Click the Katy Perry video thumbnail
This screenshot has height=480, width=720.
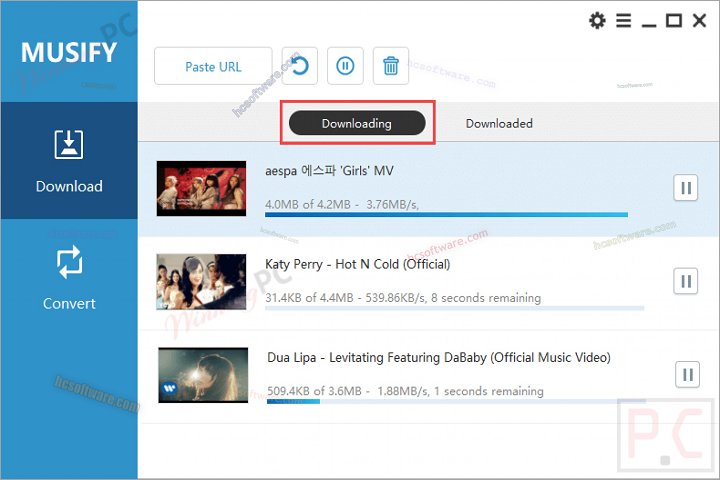201,282
